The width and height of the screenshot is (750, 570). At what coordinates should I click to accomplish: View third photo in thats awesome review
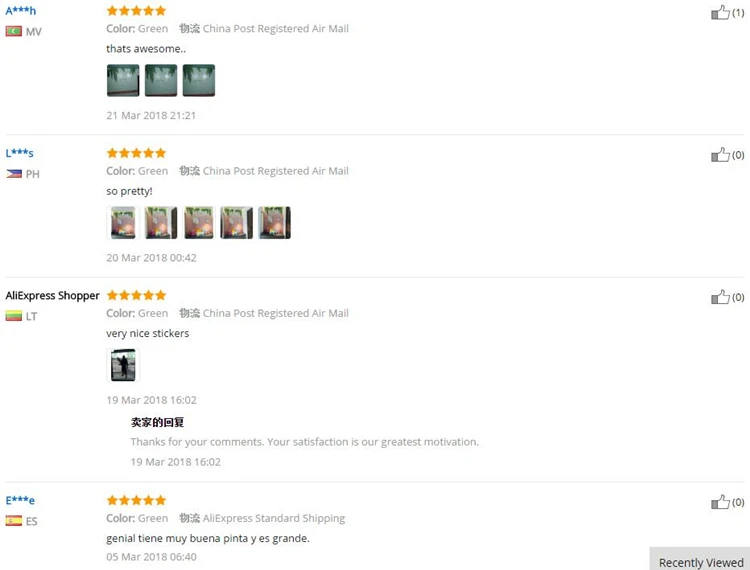(199, 80)
